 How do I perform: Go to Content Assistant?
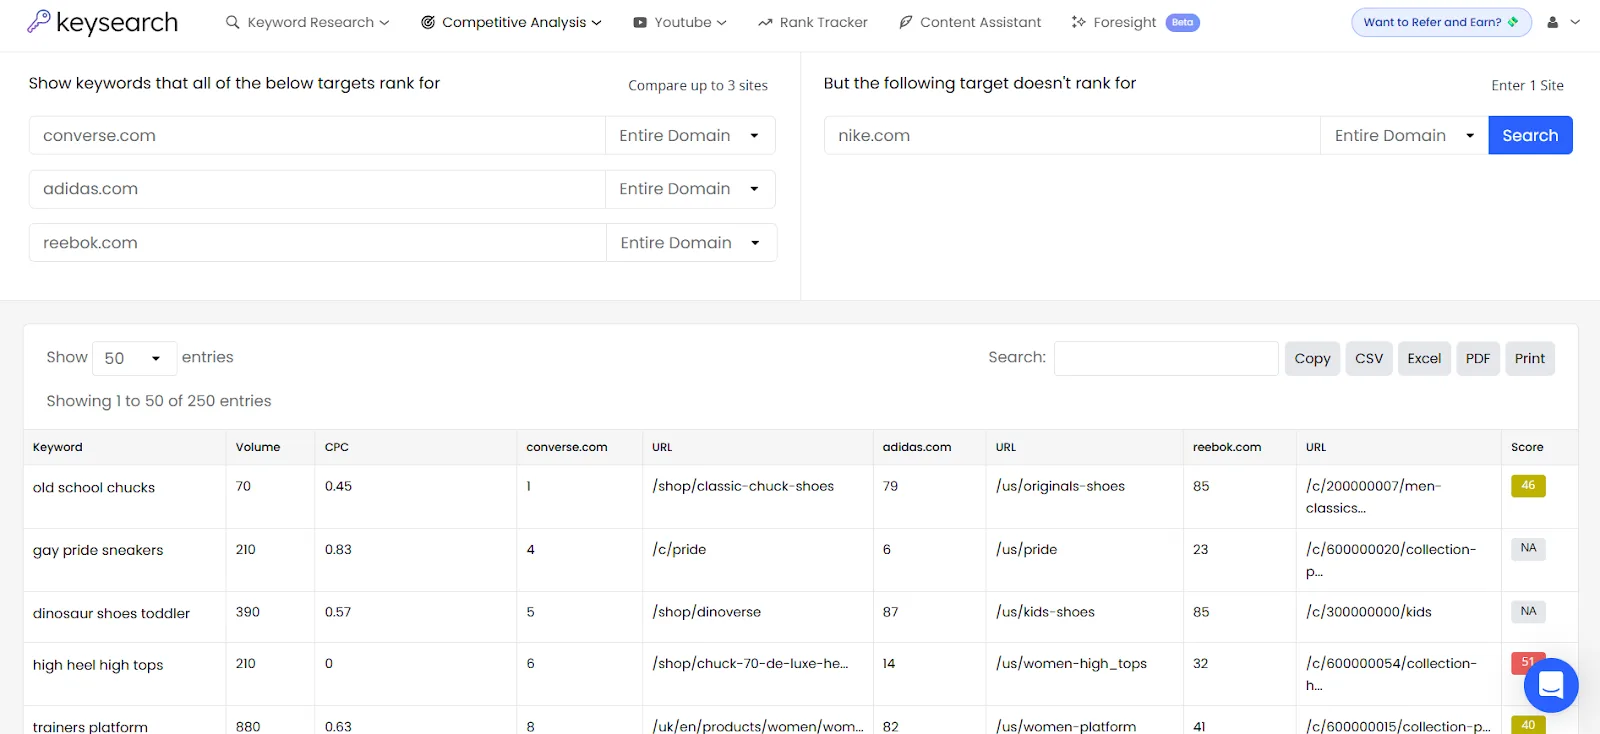[969, 22]
